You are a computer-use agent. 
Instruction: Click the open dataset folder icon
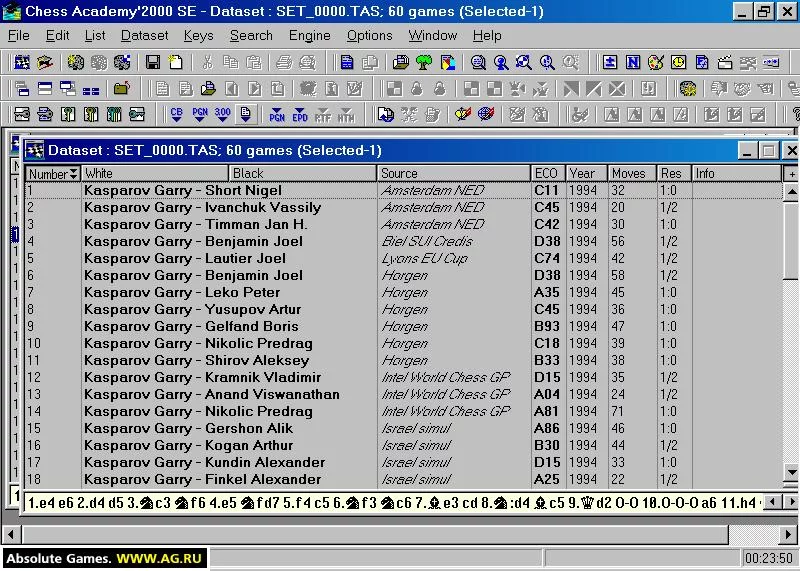(x=45, y=62)
